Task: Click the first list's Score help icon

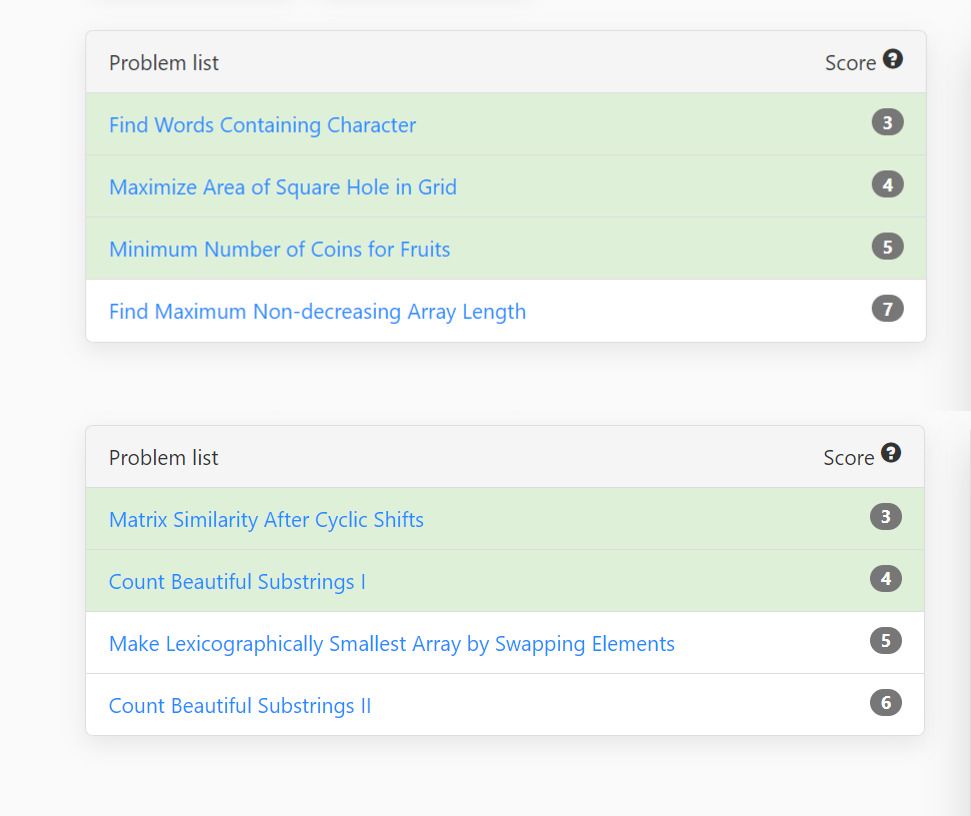Action: coord(893,59)
